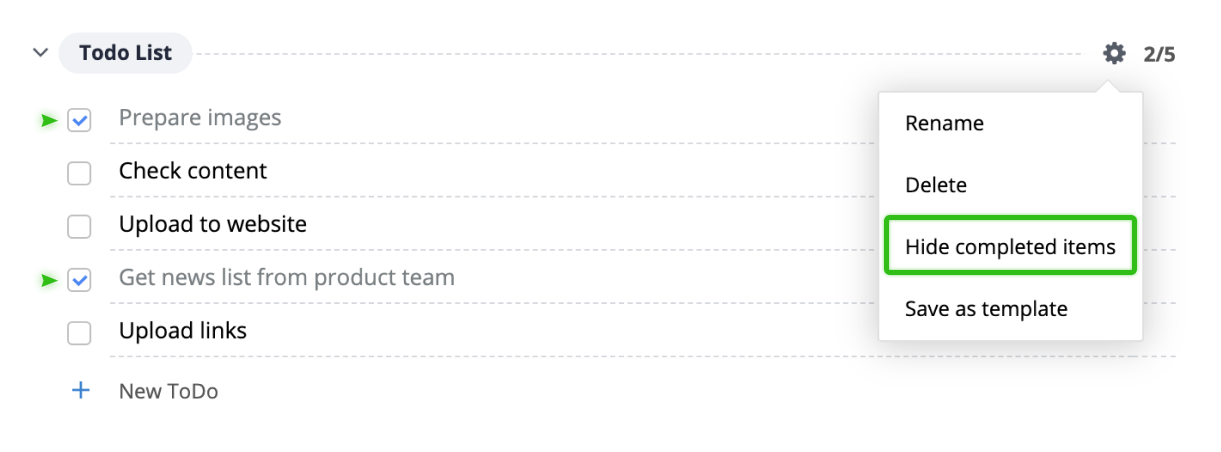Click the Upload links item text
Screen dimensions: 1221x452
click(183, 331)
